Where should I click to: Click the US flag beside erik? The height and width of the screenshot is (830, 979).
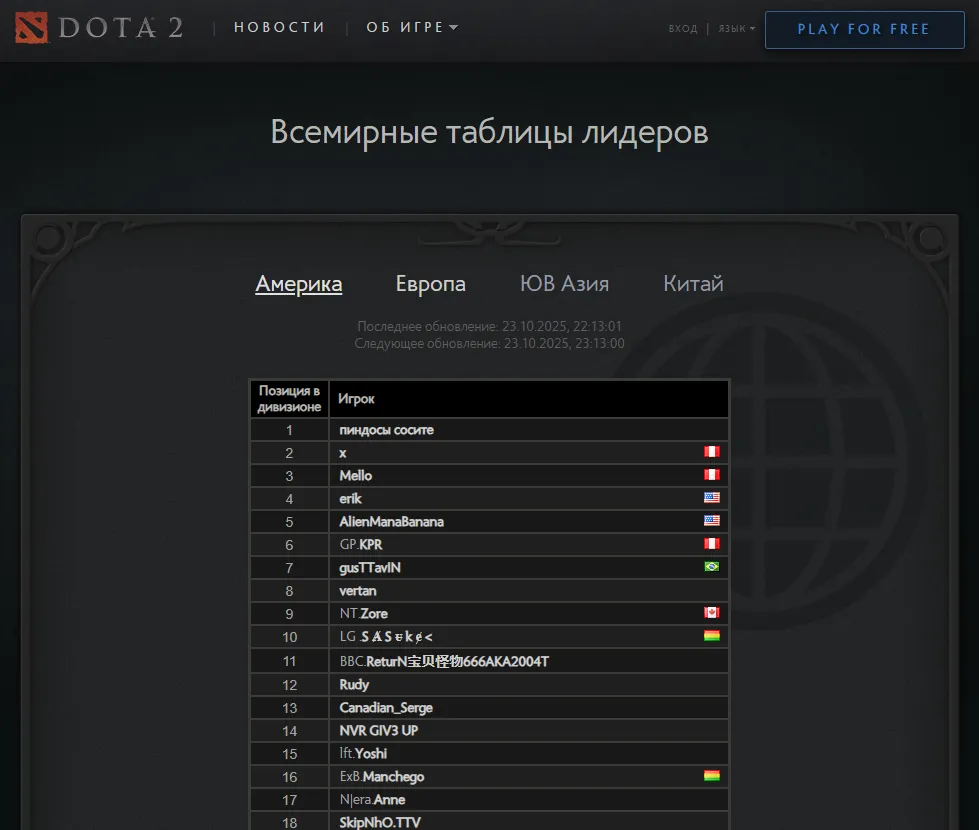(x=712, y=498)
